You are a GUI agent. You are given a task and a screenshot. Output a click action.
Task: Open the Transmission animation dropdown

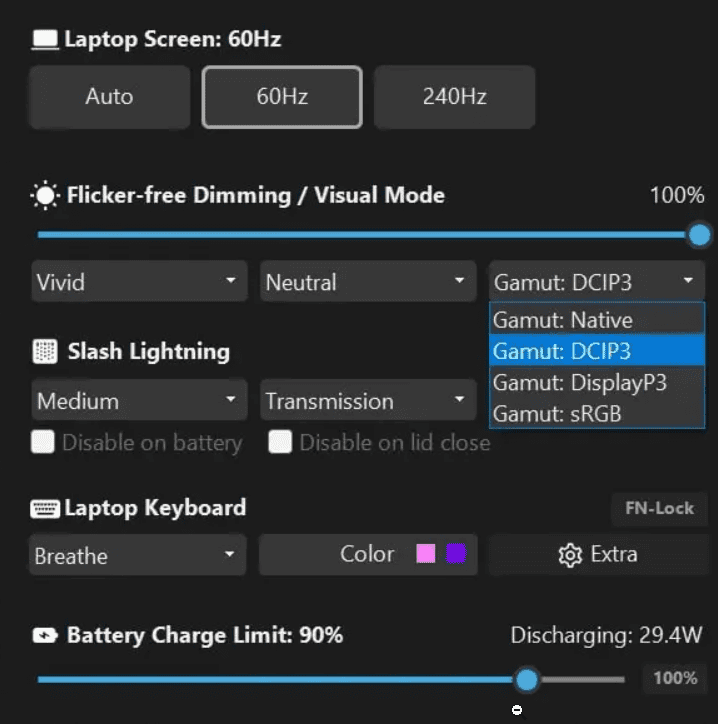click(368, 400)
